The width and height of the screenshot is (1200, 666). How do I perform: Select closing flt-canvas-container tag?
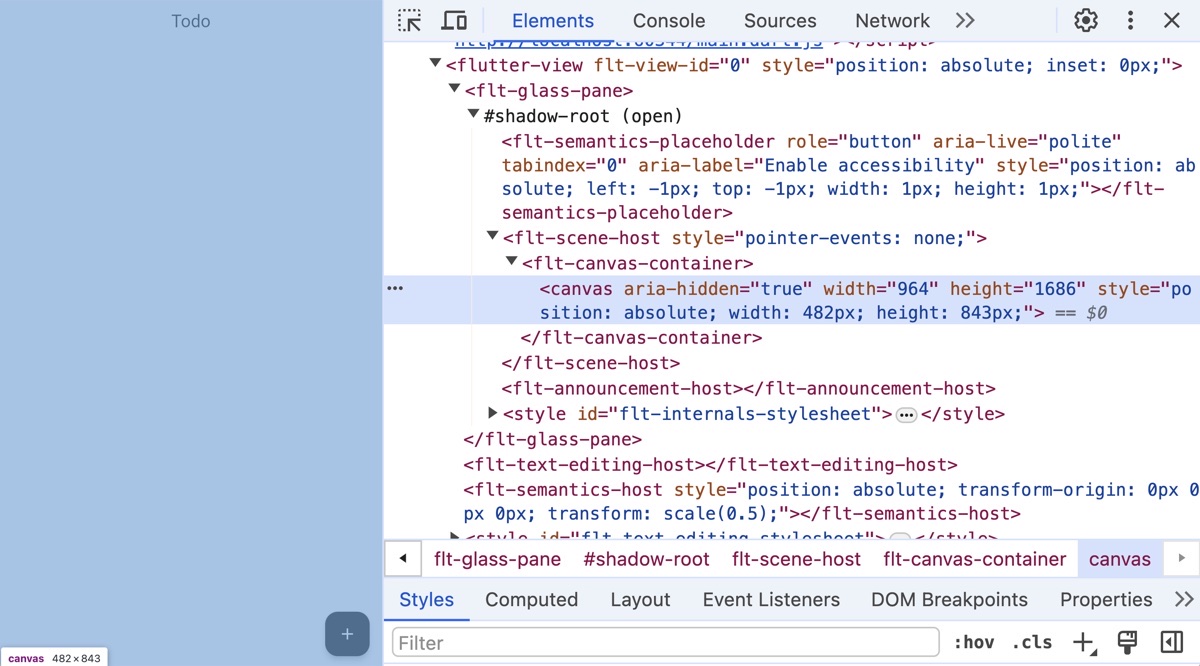(642, 338)
